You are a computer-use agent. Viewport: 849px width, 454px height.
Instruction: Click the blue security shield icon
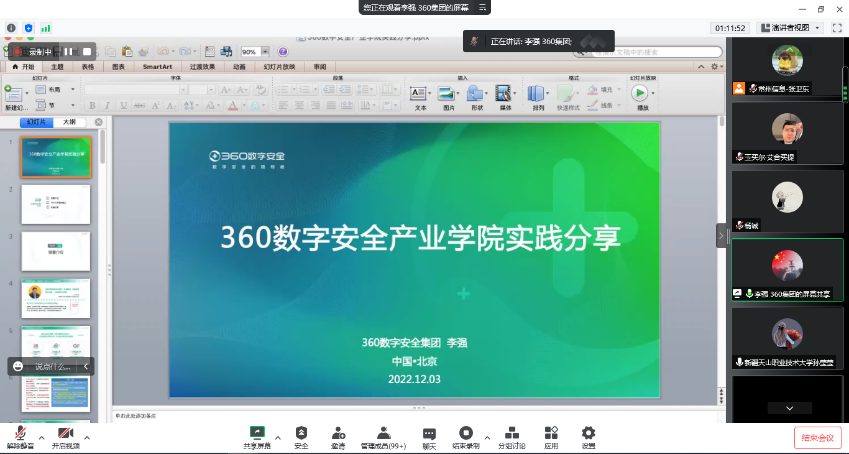29,28
